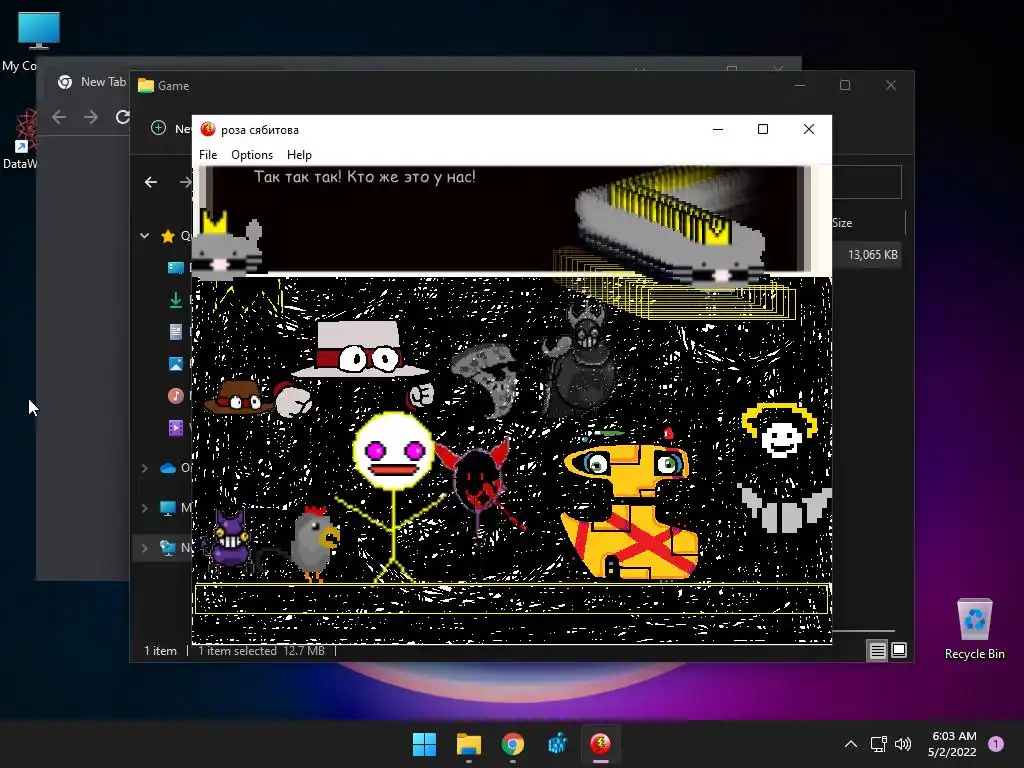Expand the This PC node in sidebar
1024x768 pixels.
click(144, 508)
